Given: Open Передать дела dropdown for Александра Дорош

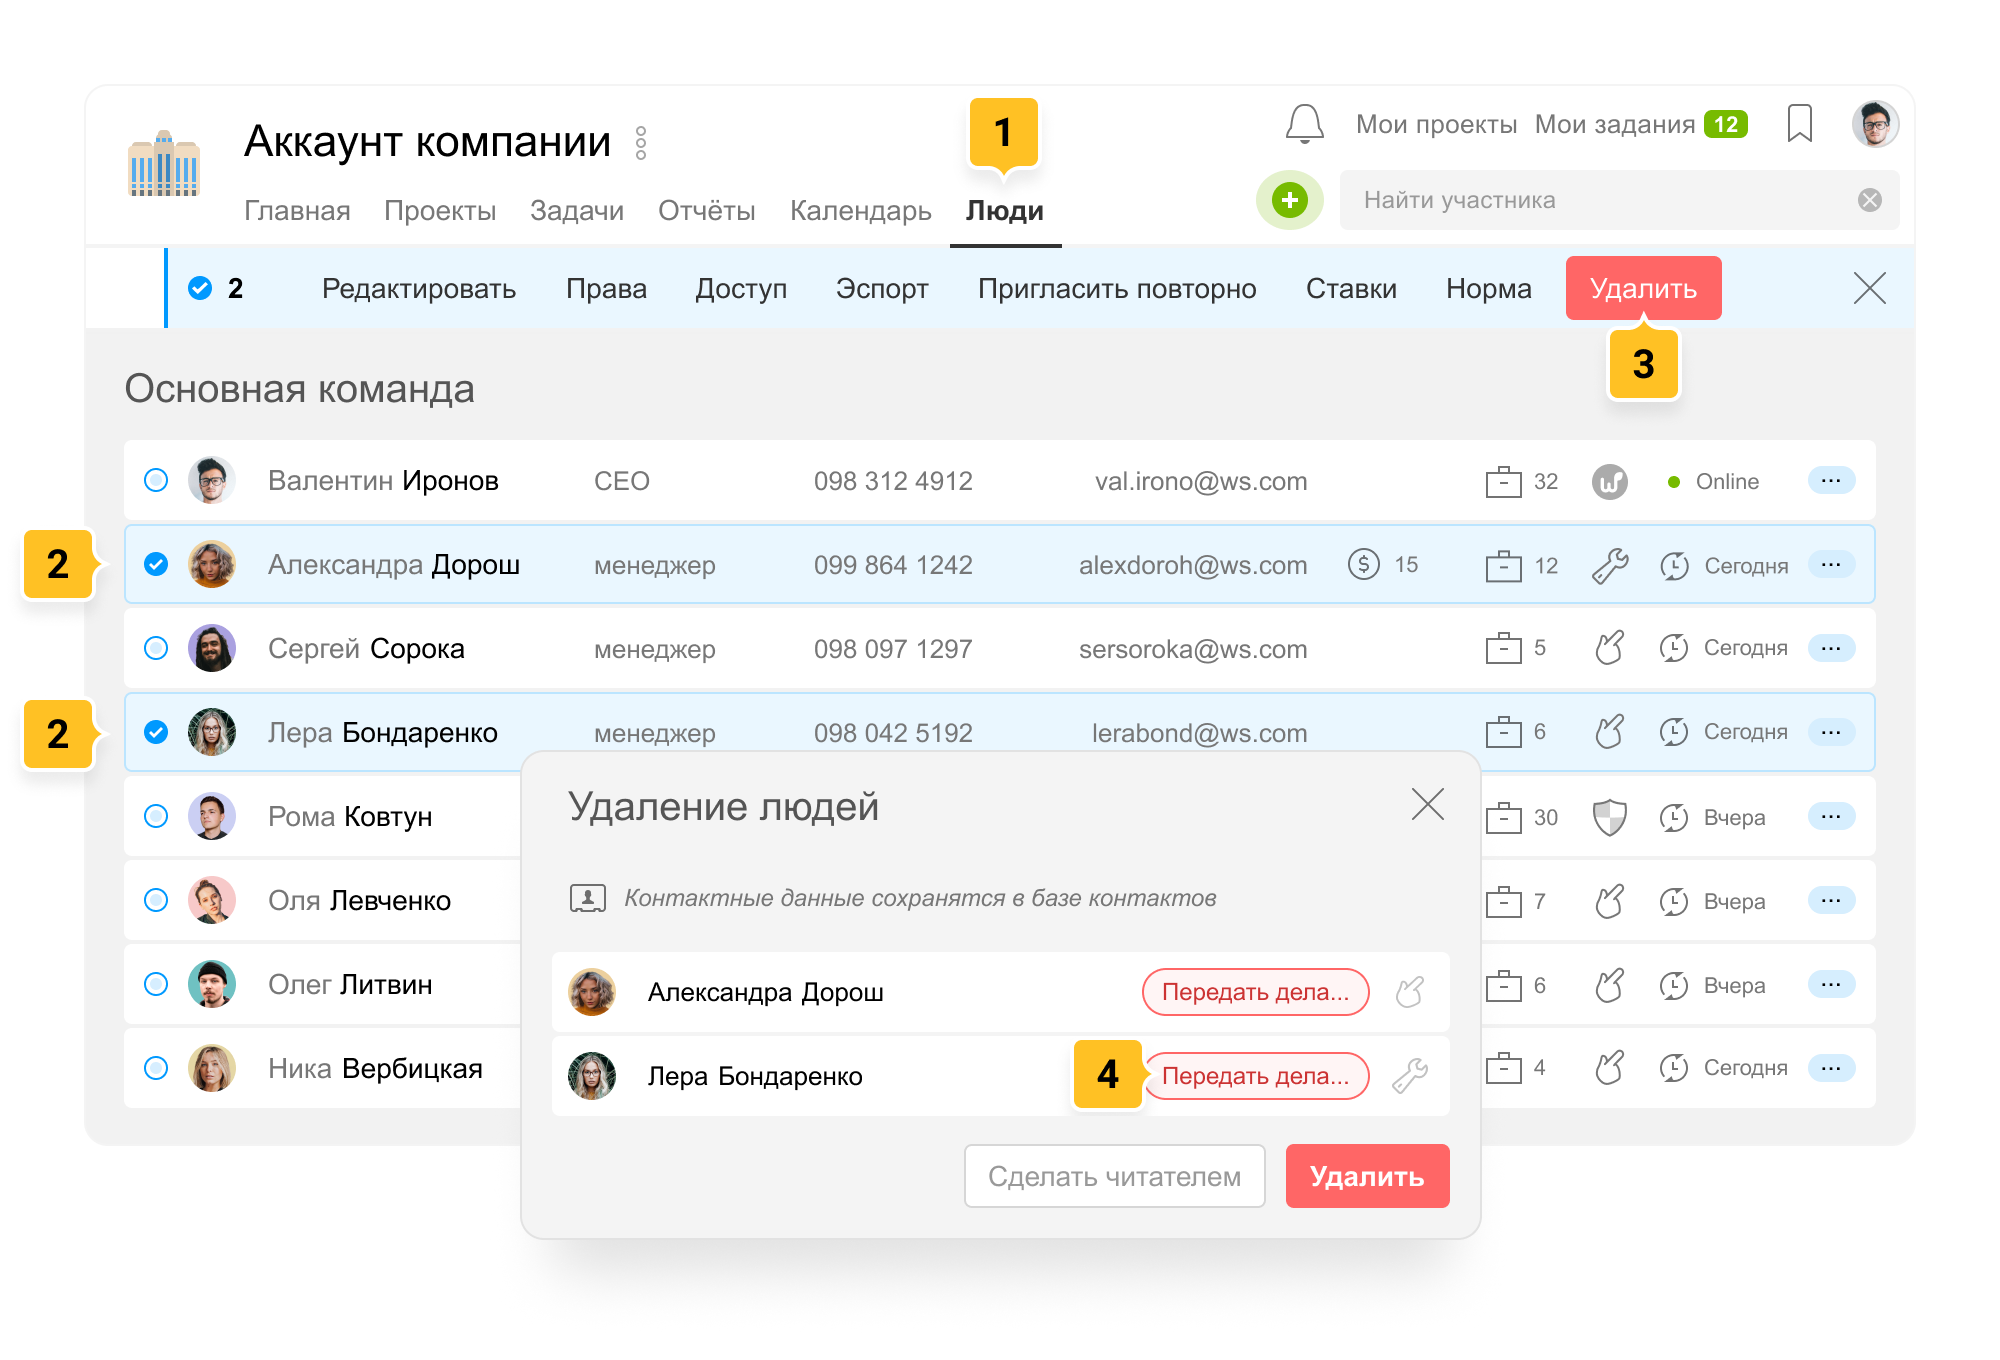Looking at the screenshot, I should (x=1255, y=992).
